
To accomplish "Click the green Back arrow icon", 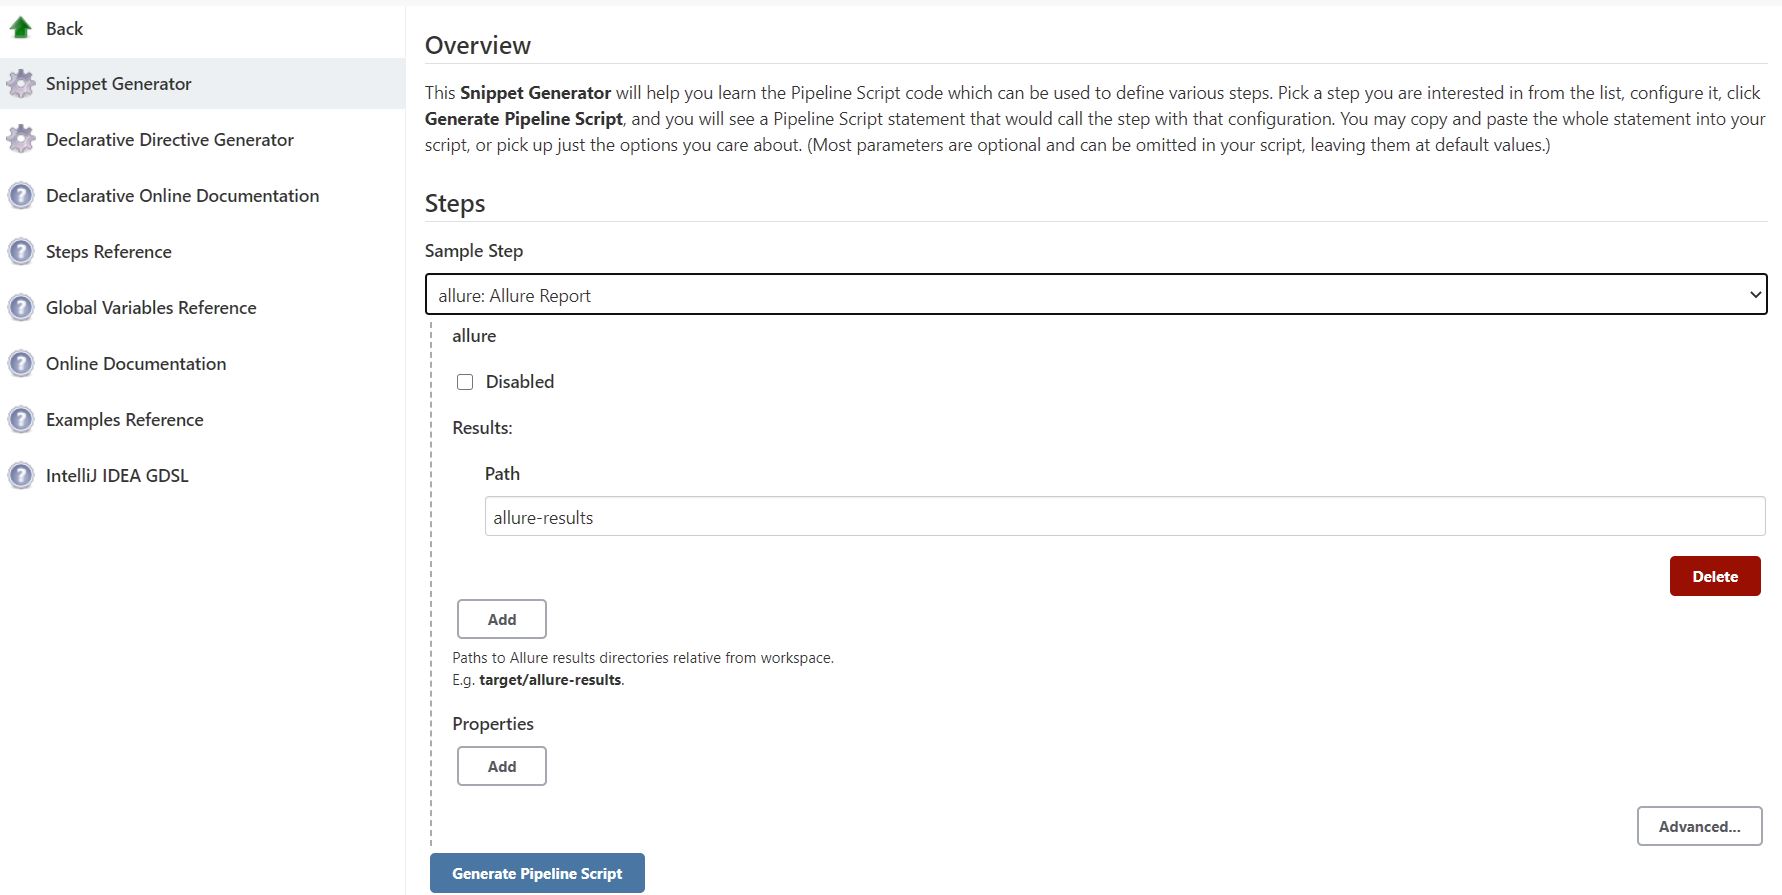I will point(21,27).
